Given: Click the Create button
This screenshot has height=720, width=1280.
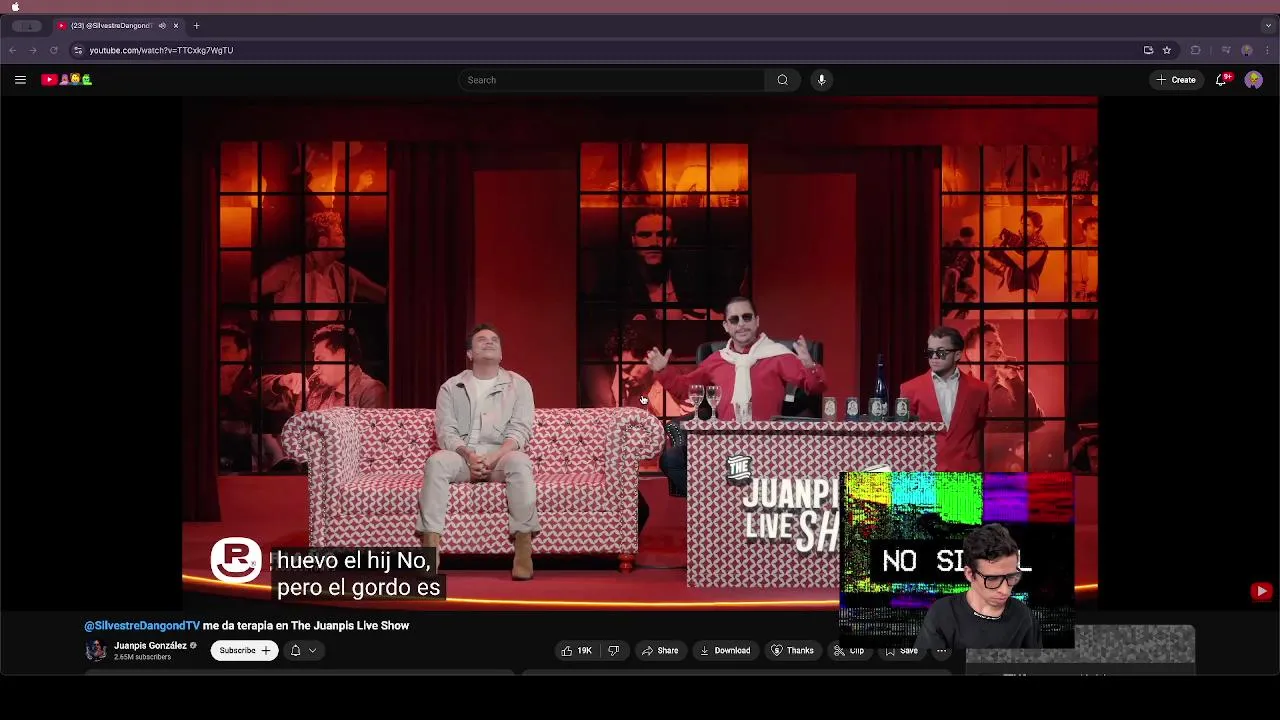Looking at the screenshot, I should 1176,80.
